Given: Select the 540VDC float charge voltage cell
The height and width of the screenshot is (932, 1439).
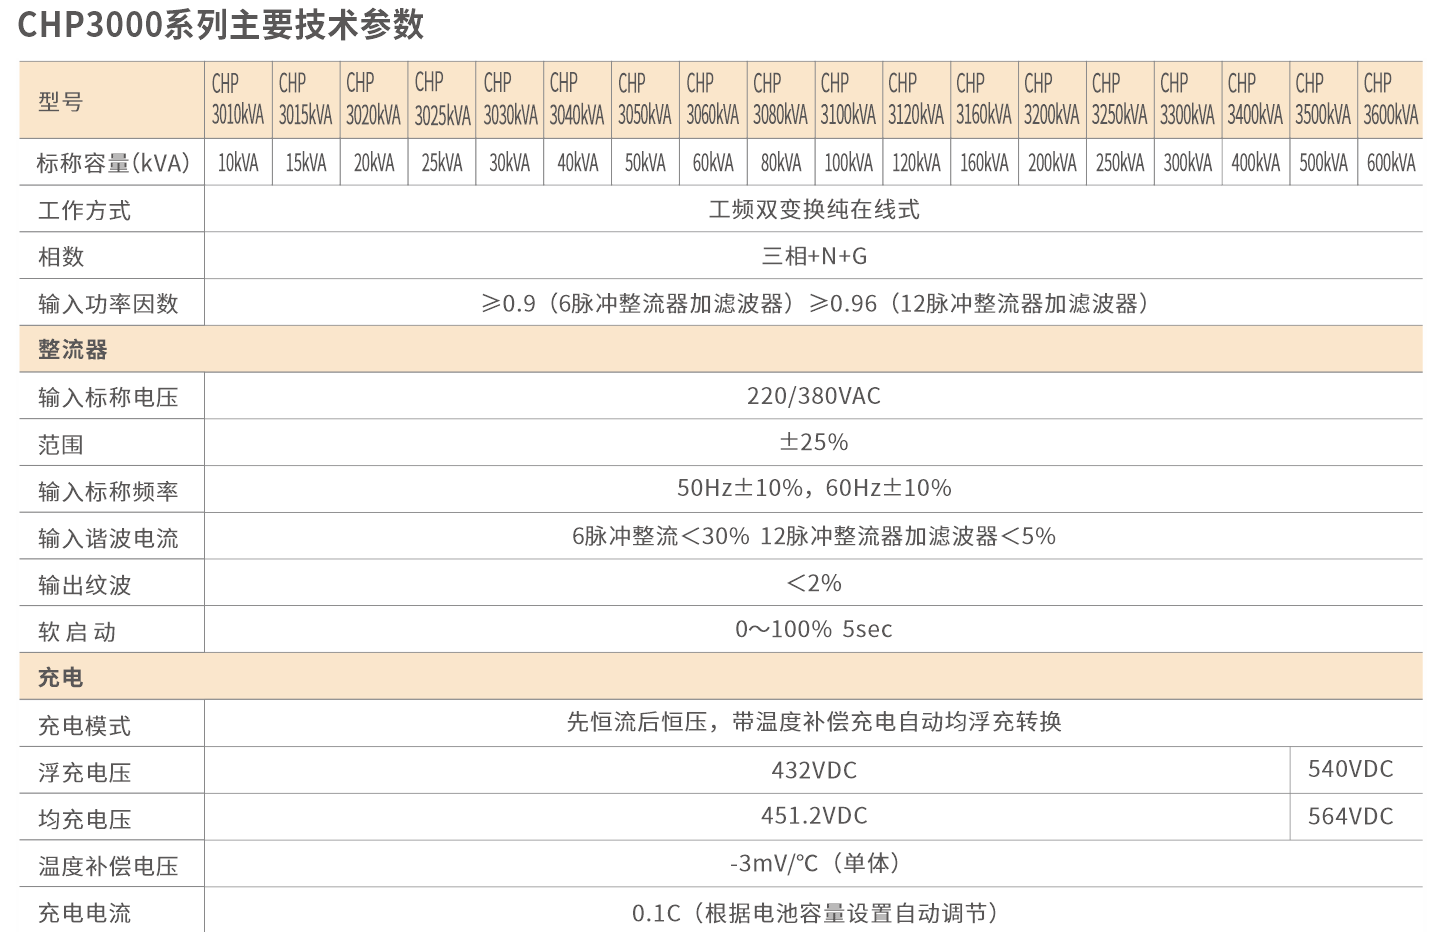Looking at the screenshot, I should coord(1350,770).
